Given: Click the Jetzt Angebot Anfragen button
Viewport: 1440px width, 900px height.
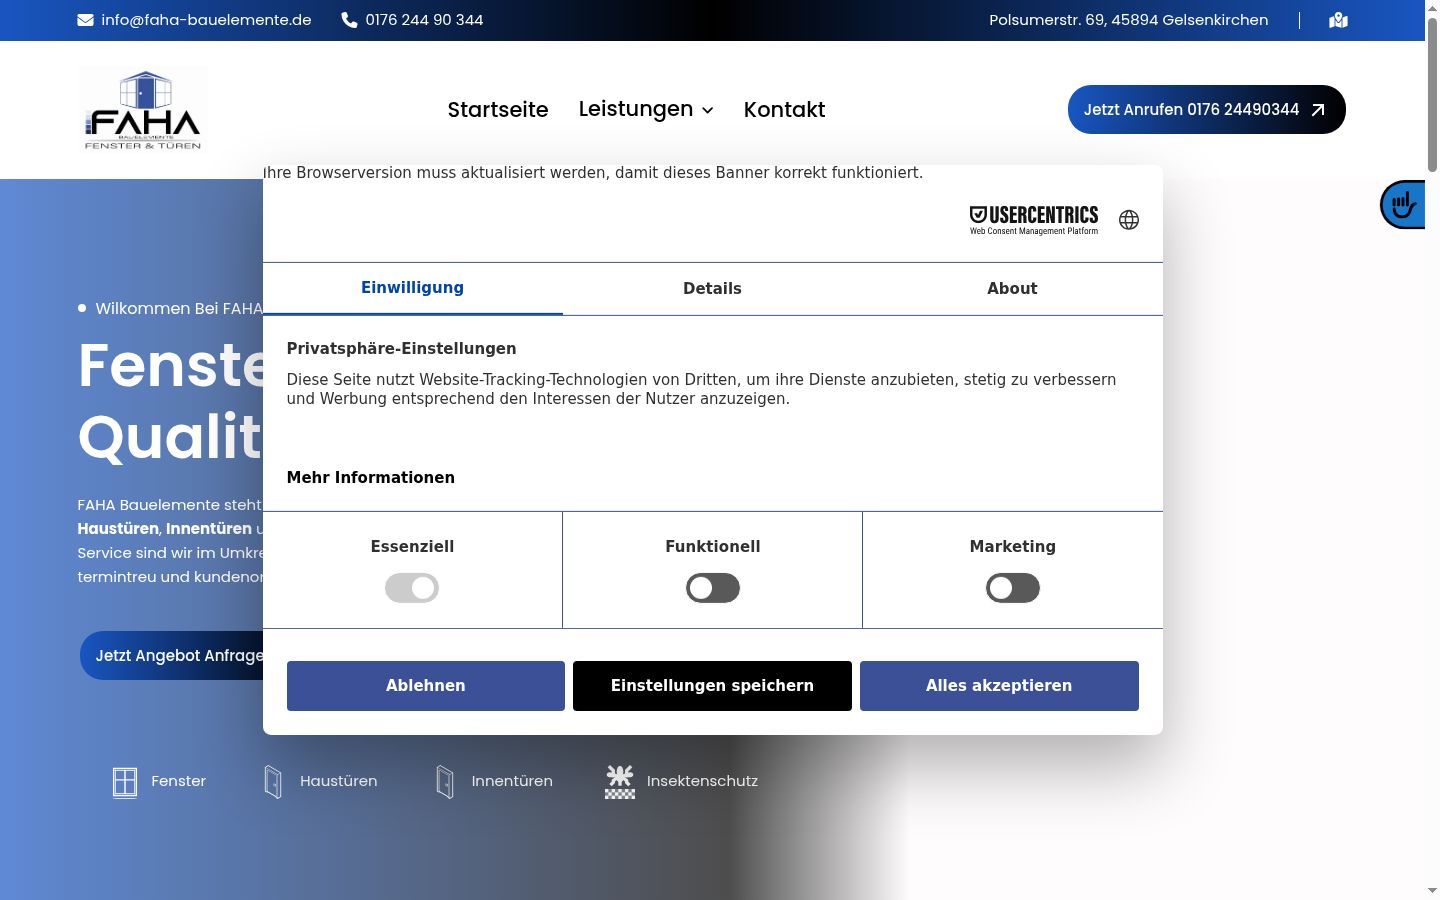Looking at the screenshot, I should 172,656.
